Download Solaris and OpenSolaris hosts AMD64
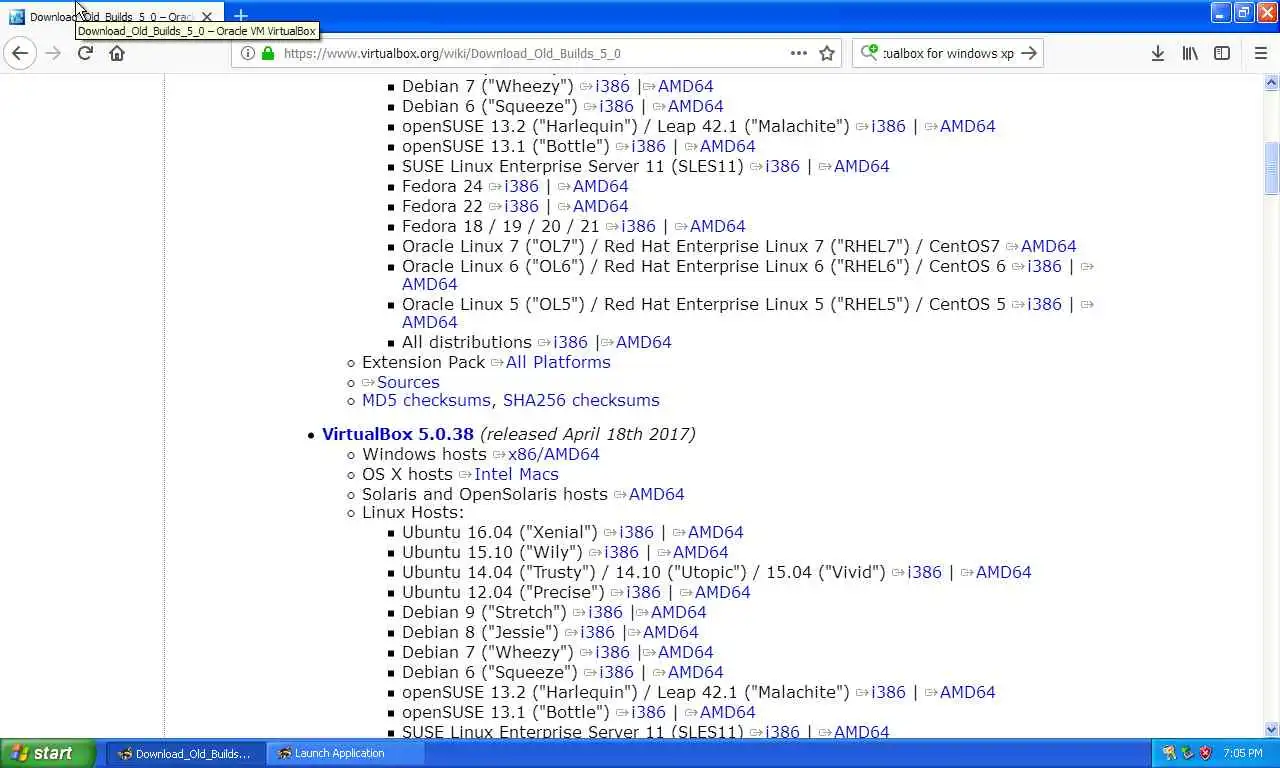 click(656, 494)
